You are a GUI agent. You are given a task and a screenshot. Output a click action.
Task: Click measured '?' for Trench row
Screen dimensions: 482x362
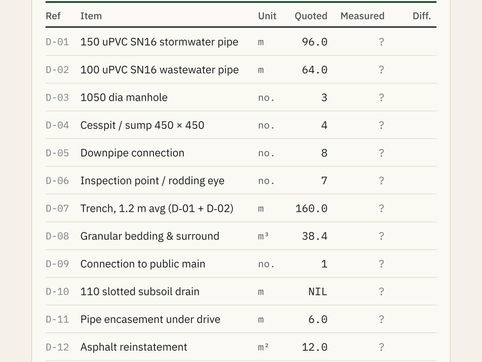(381, 209)
